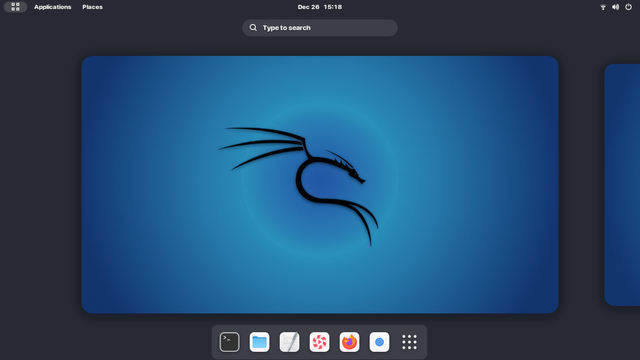Launch the Terminal from the dock
The image size is (640, 360).
coord(229,342)
